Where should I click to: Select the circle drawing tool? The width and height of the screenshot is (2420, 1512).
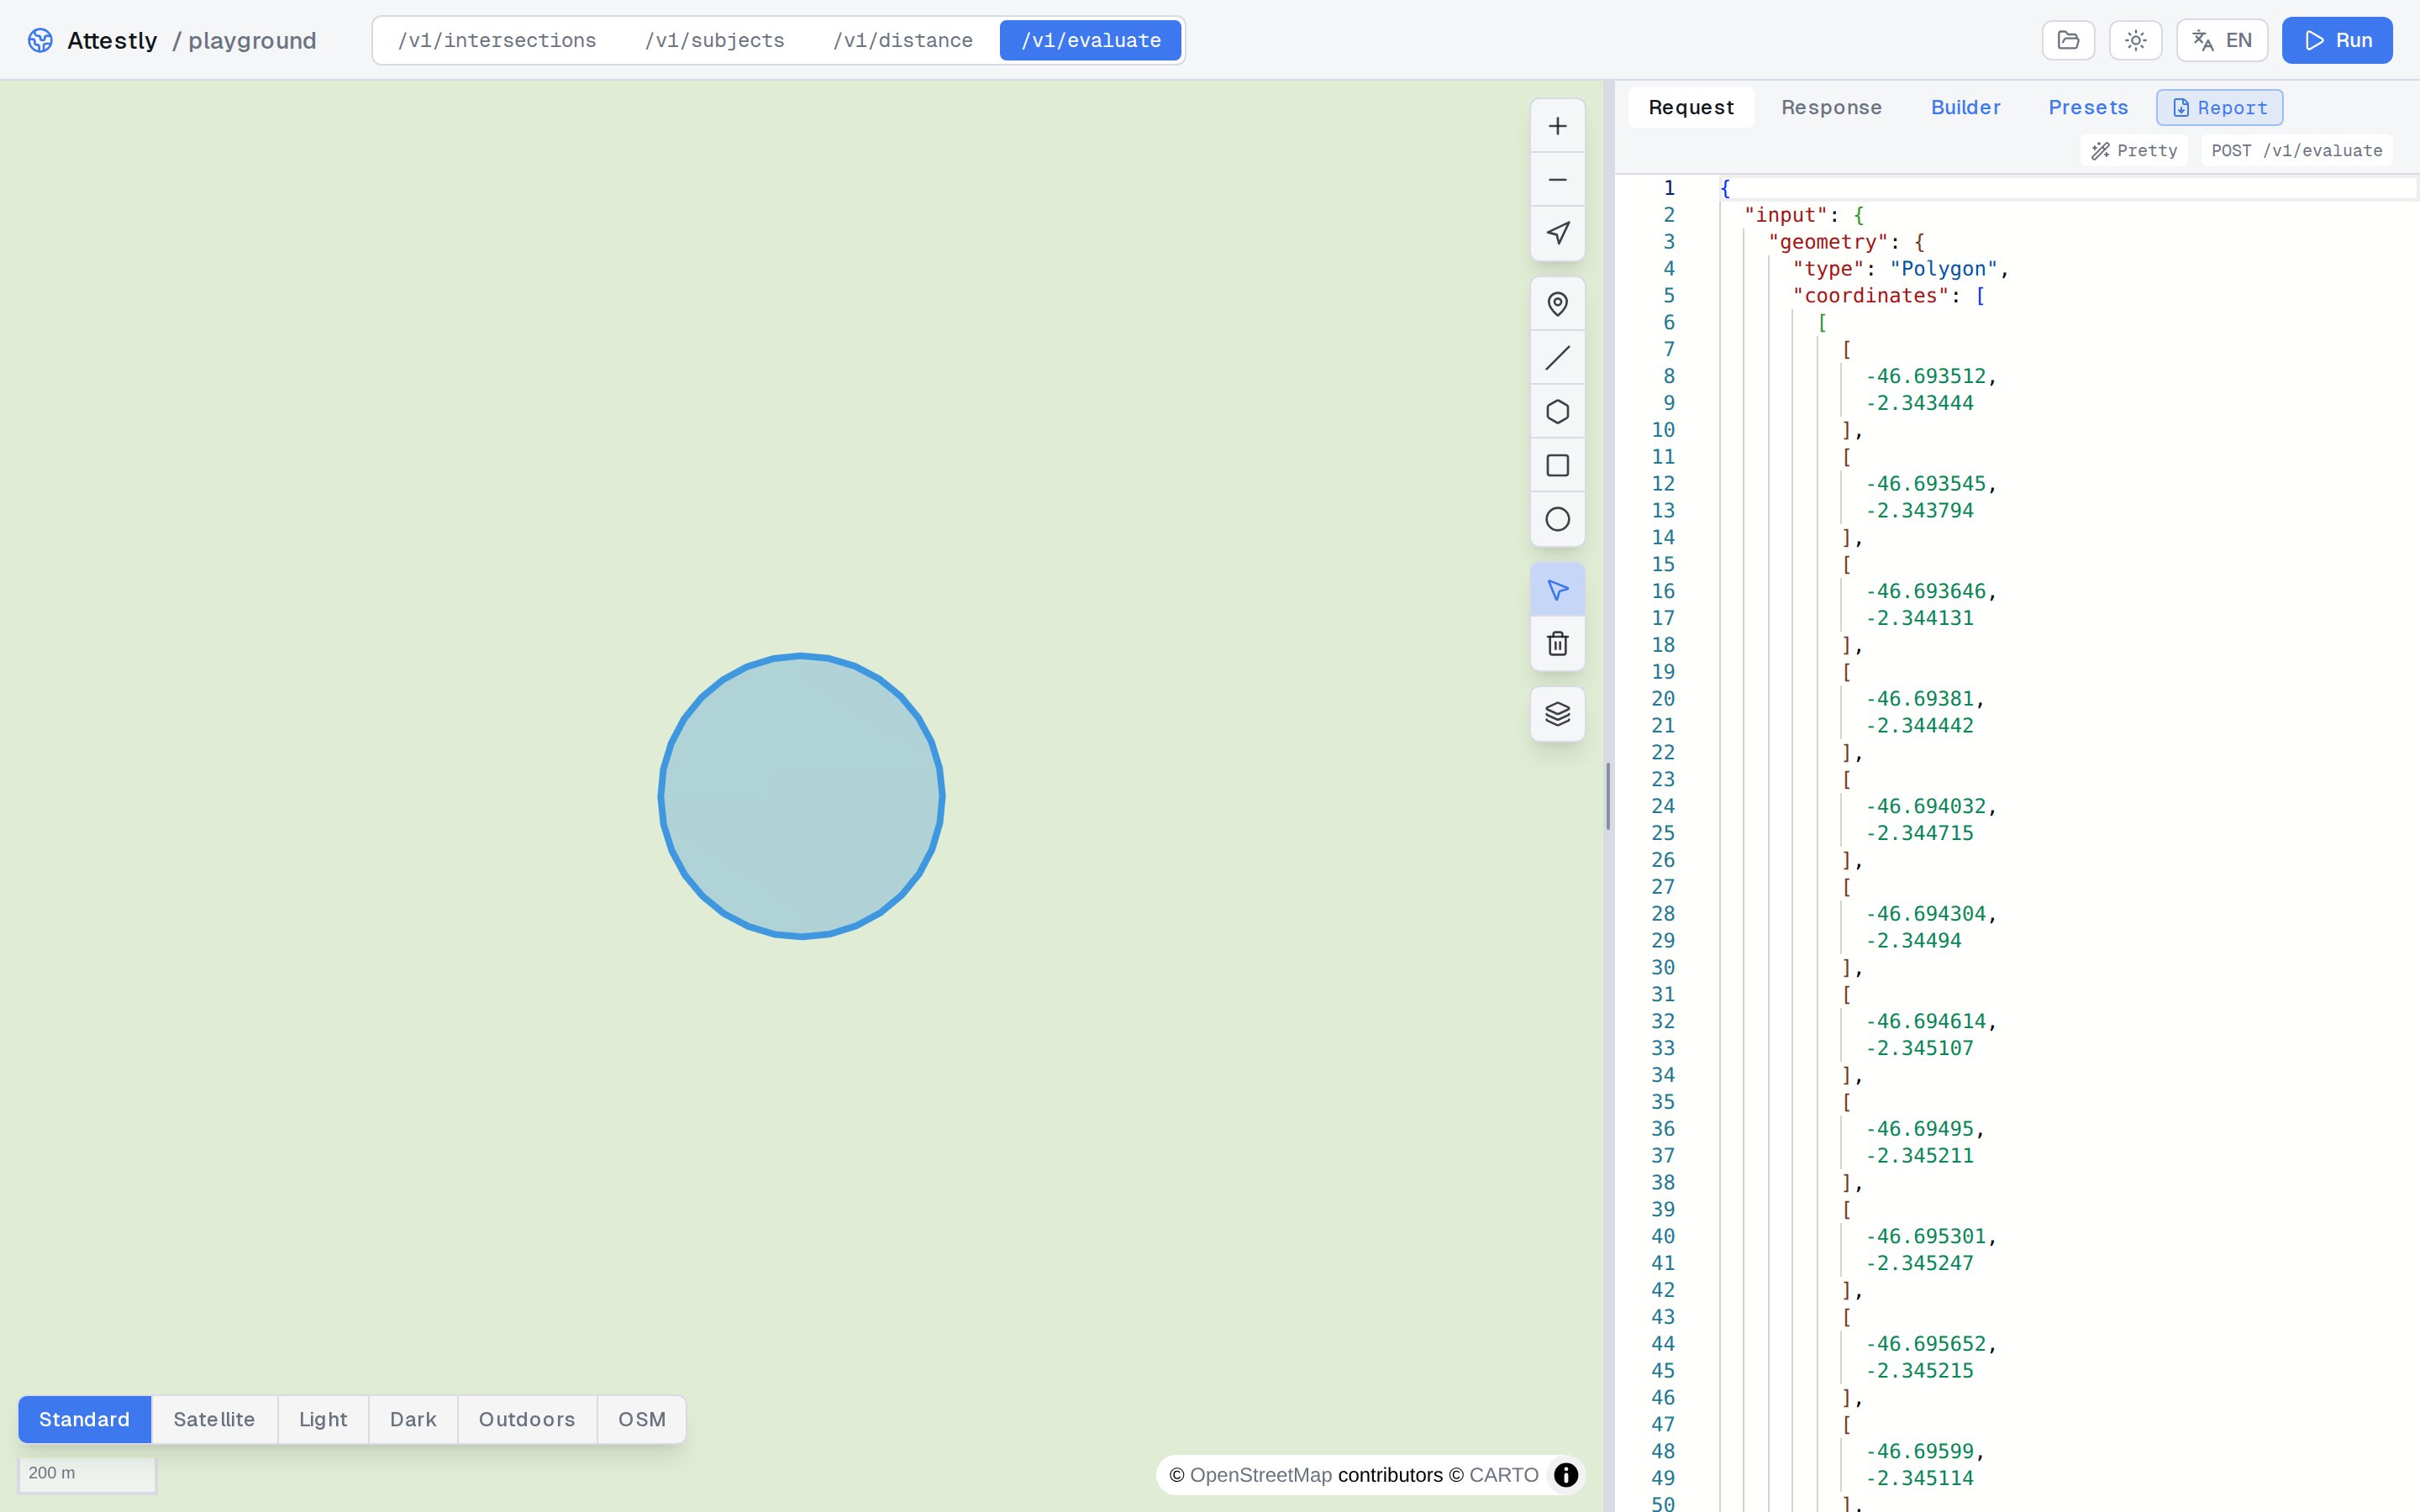coord(1557,519)
